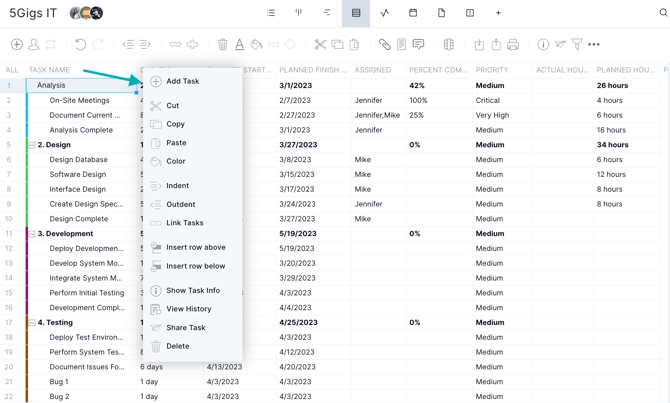Screen dimensions: 670x403
Task: Click the scissors cut toolbar icon
Action: coord(320,44)
